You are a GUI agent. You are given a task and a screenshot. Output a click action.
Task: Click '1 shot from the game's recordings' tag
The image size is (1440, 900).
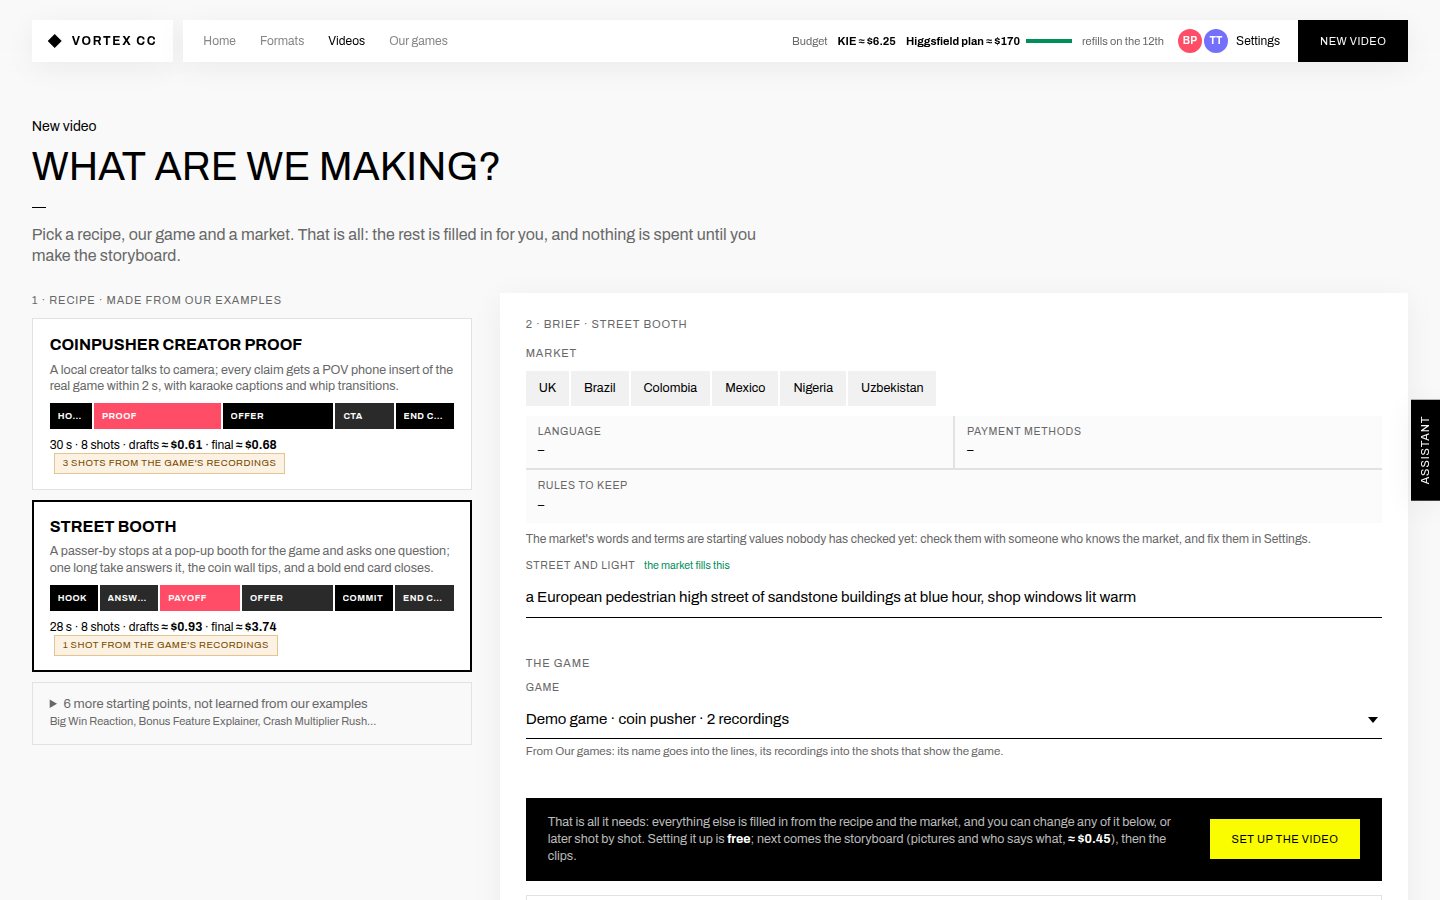tap(166, 645)
